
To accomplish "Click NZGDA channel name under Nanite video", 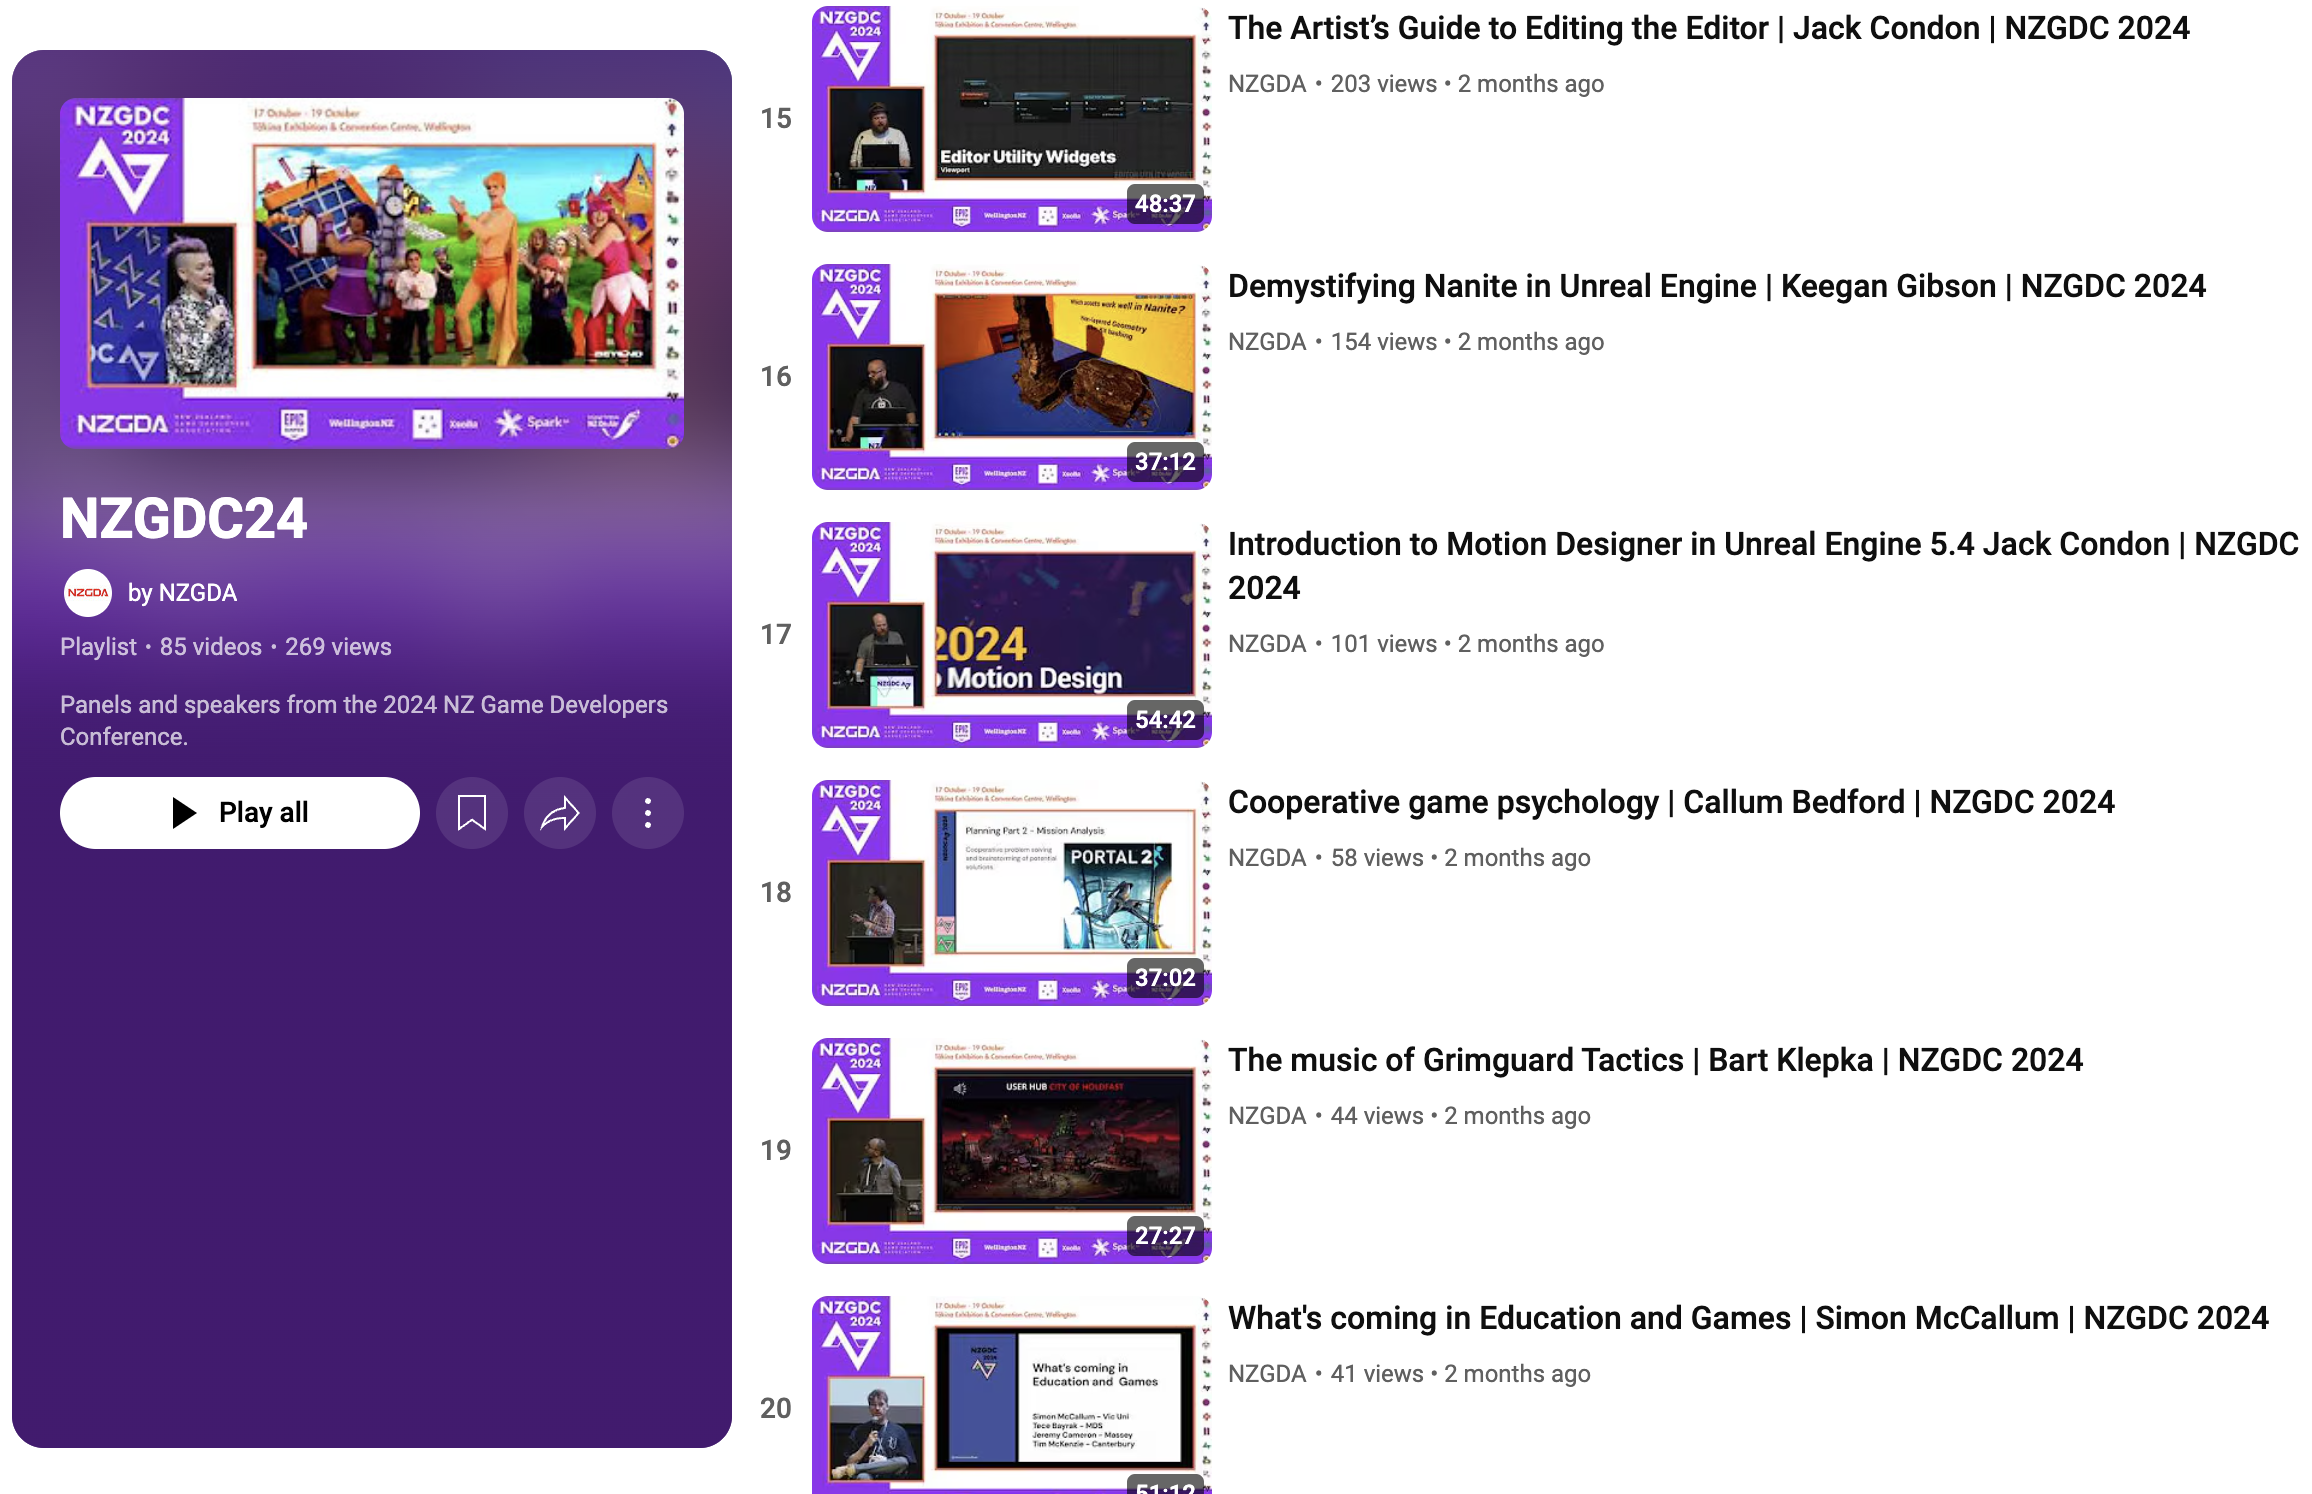I will 1266,342.
